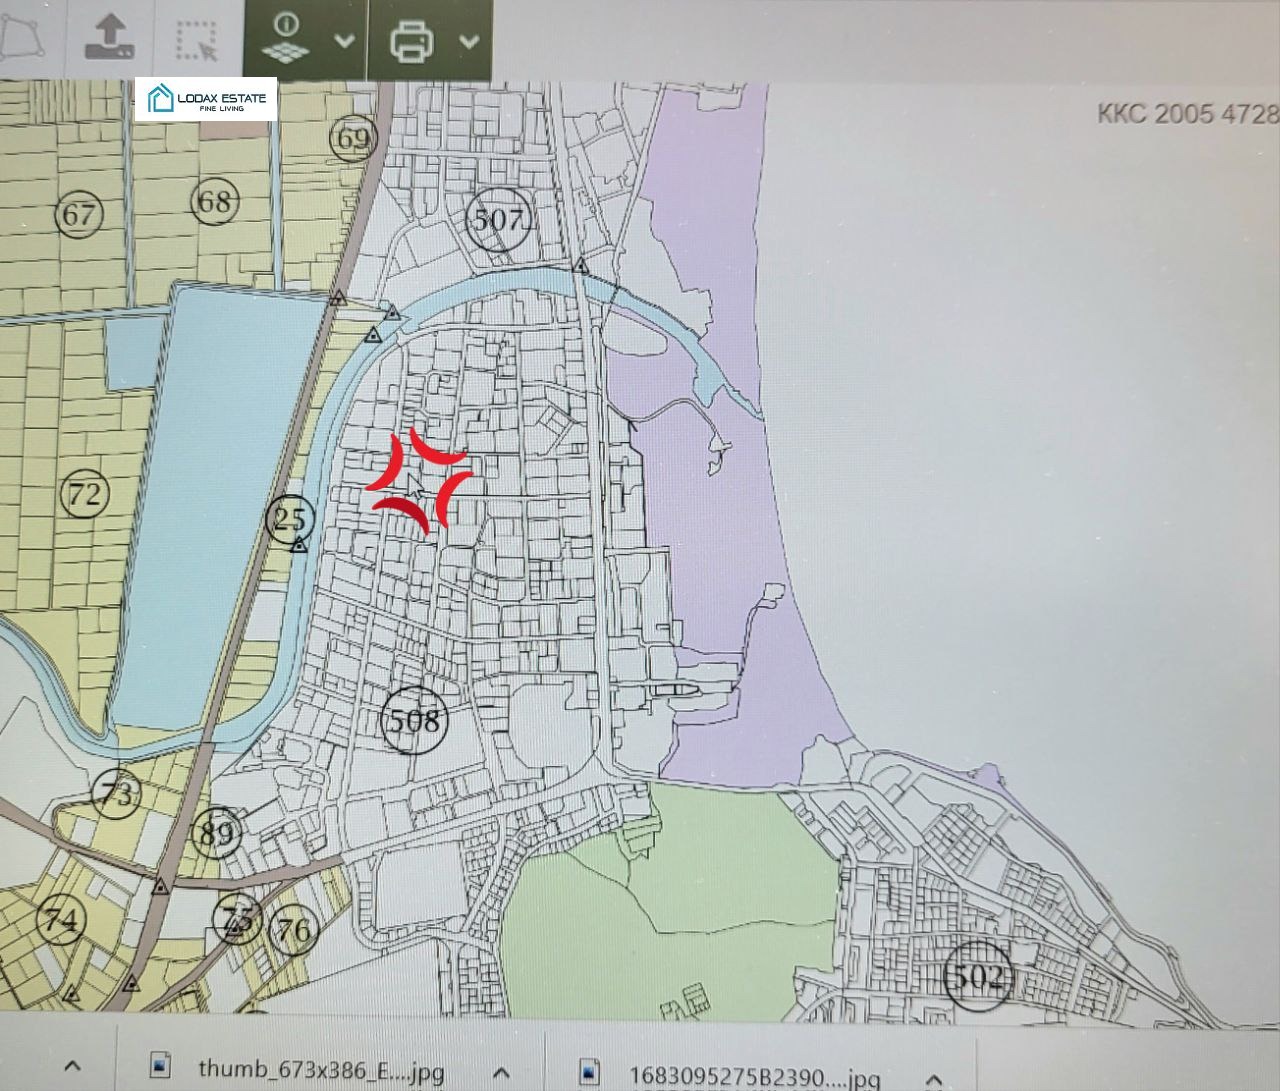Open downloaded file 1683095275B2390....jpg
1280x1091 pixels.
coord(754,1076)
